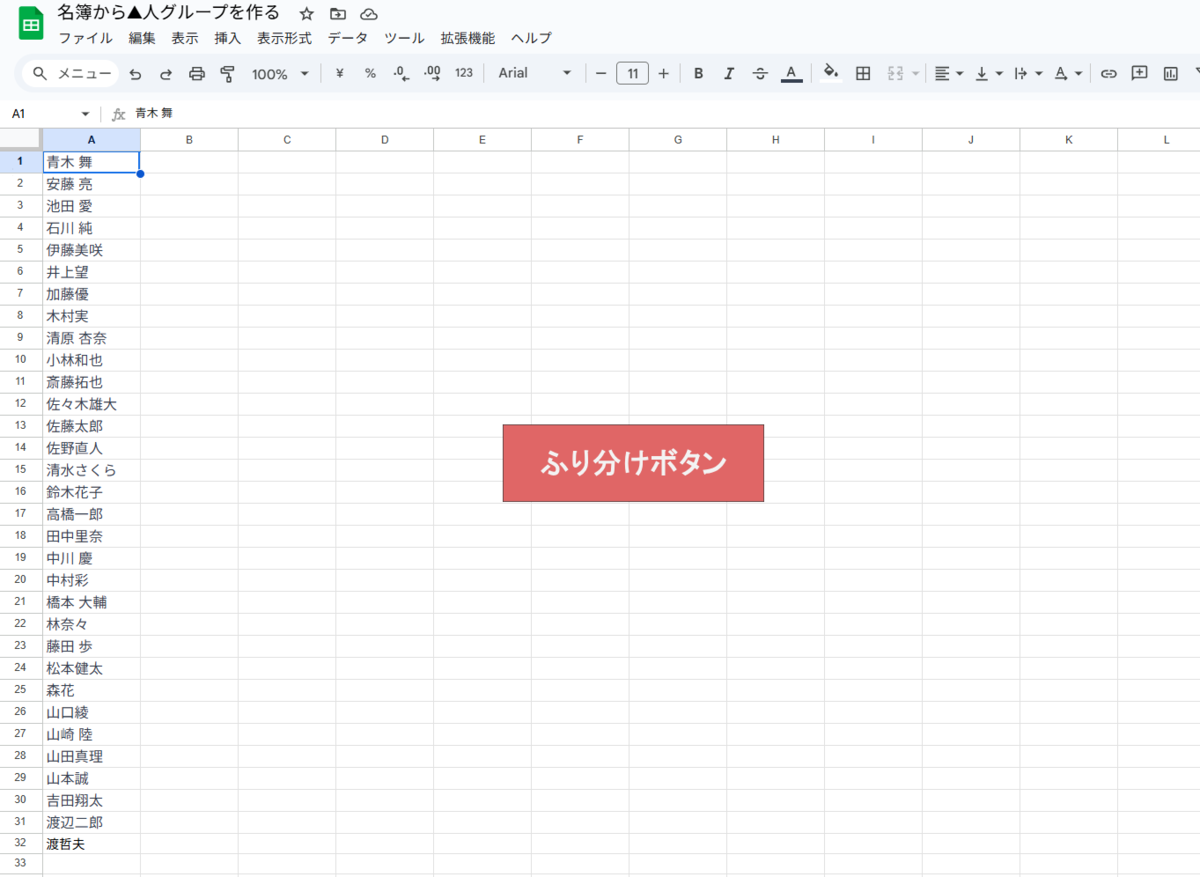The image size is (1200, 877).
Task: Activate the paint format roller
Action: [x=227, y=73]
